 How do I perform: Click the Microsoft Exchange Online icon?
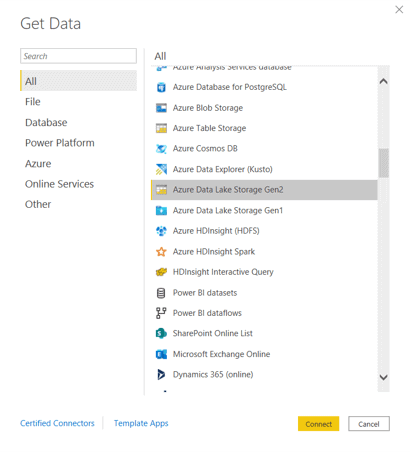tap(161, 354)
